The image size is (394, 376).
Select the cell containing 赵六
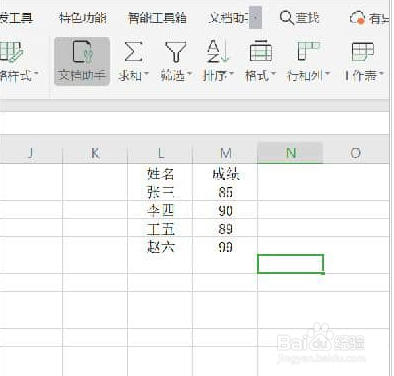pyautogui.click(x=160, y=247)
